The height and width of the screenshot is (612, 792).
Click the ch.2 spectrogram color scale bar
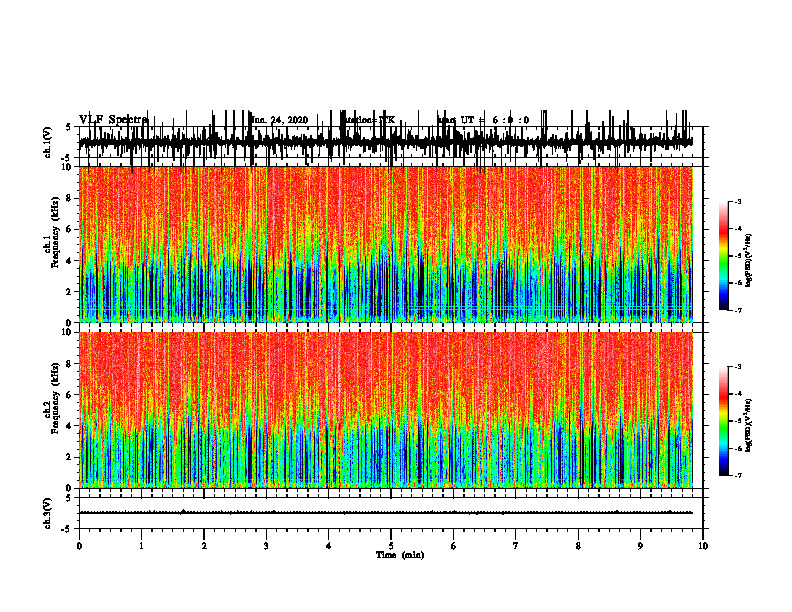click(724, 421)
